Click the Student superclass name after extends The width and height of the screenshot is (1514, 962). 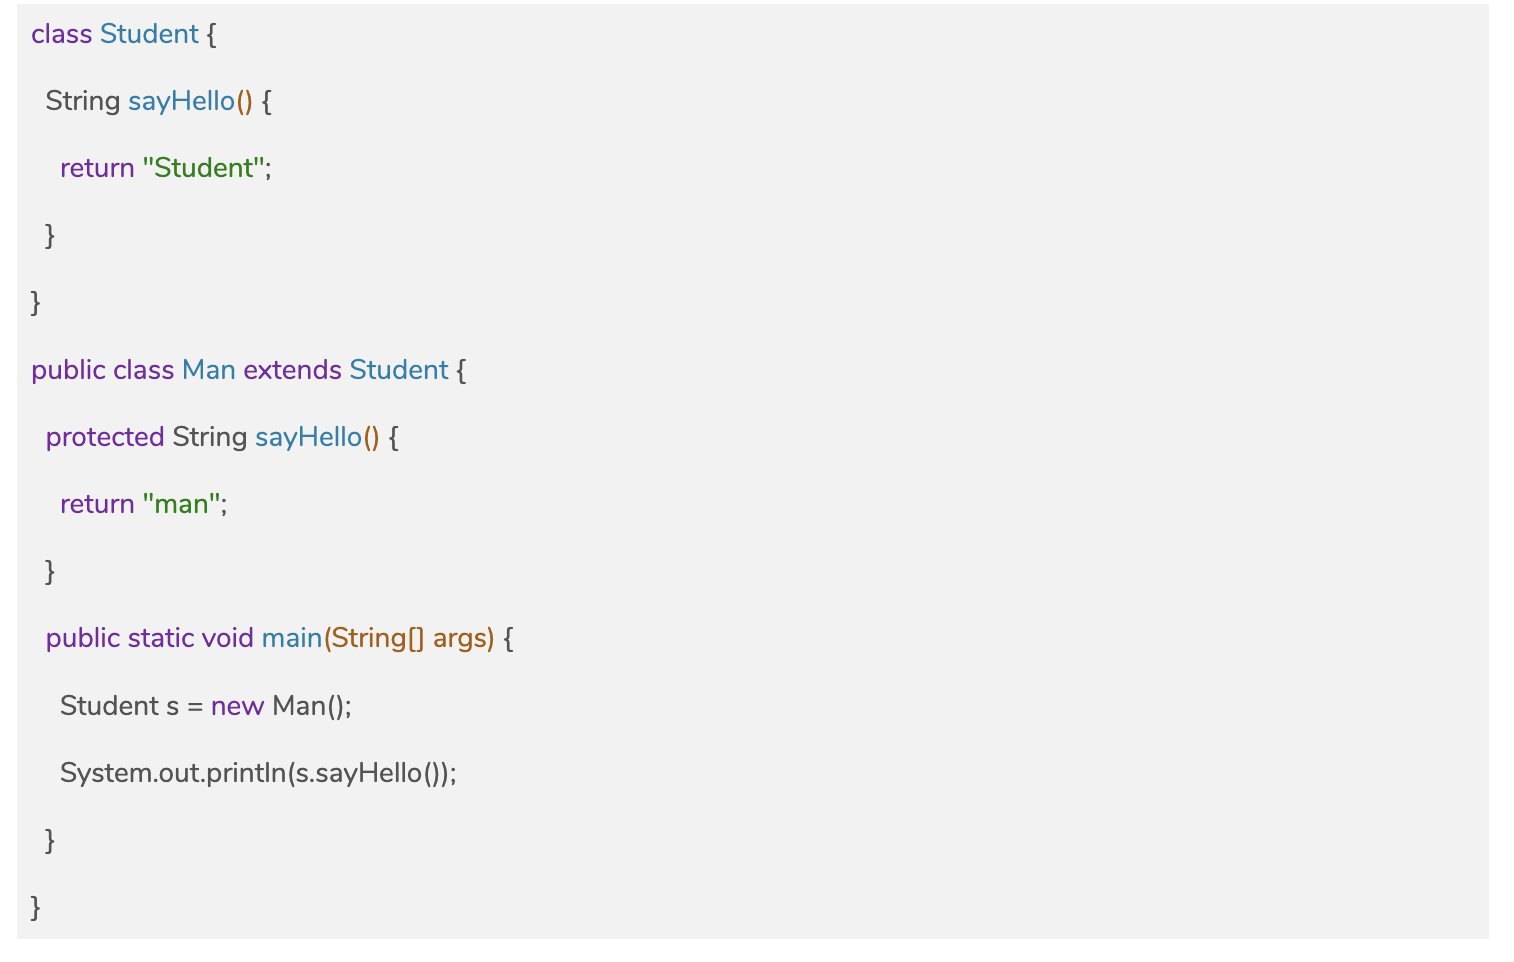[x=398, y=370]
